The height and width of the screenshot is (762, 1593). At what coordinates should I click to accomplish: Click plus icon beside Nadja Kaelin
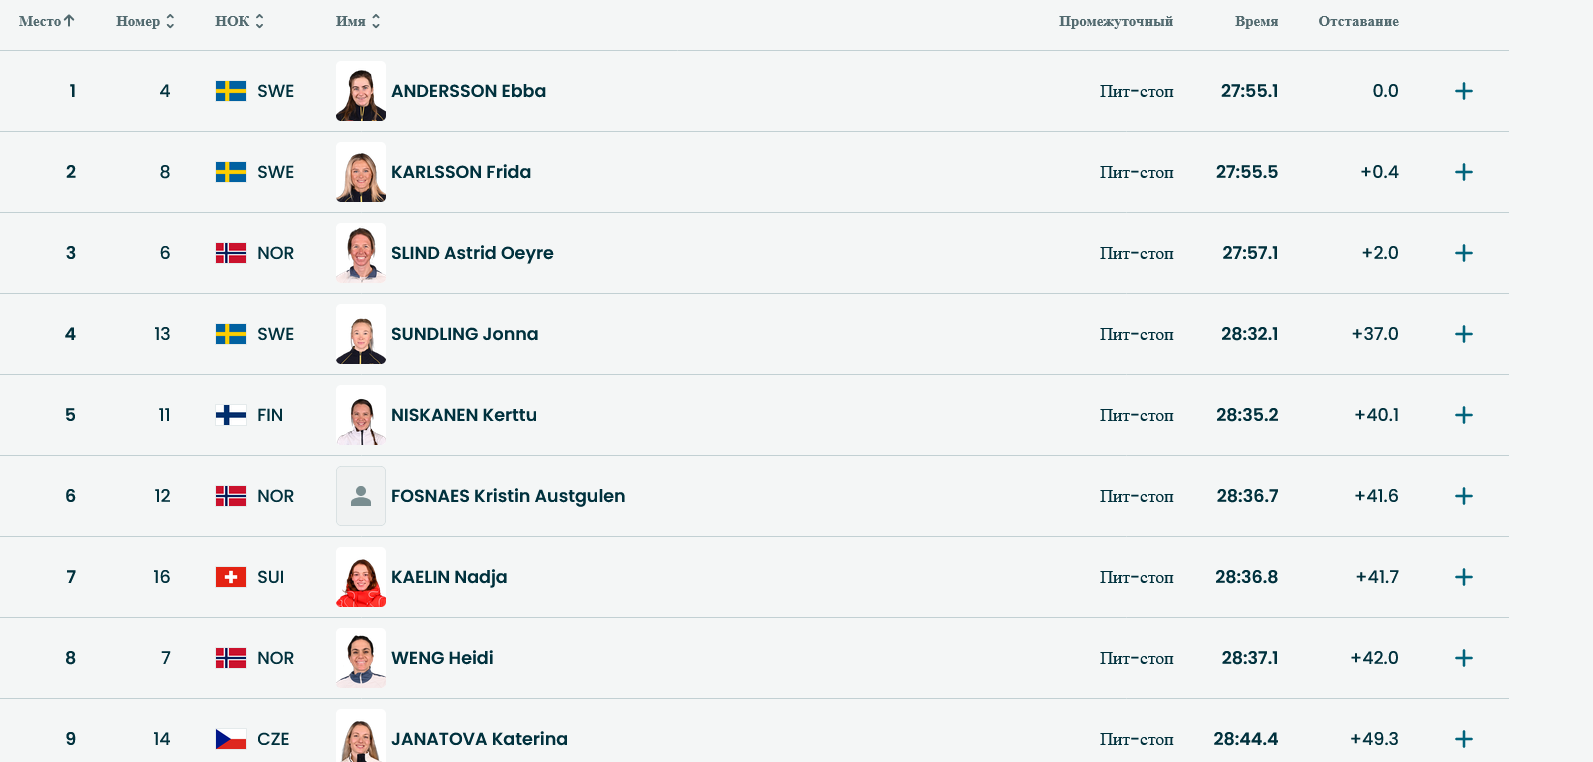pyautogui.click(x=1463, y=577)
